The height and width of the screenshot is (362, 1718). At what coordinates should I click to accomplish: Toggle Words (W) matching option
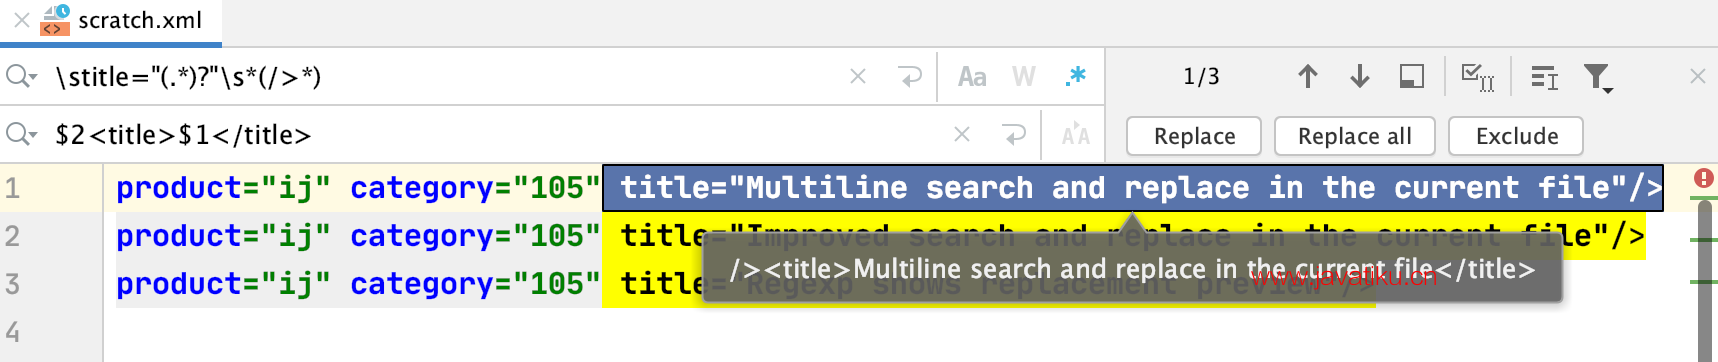coord(1023,77)
